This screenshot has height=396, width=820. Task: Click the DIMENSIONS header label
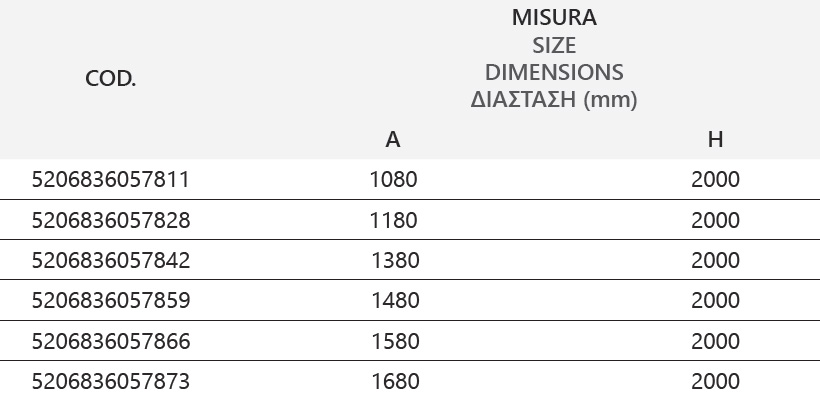pos(554,72)
